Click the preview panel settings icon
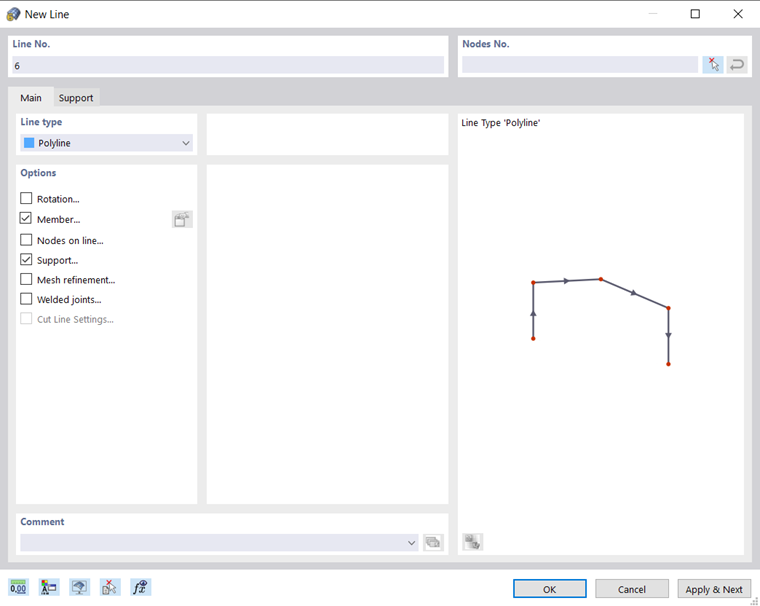760x606 pixels. coord(473,542)
